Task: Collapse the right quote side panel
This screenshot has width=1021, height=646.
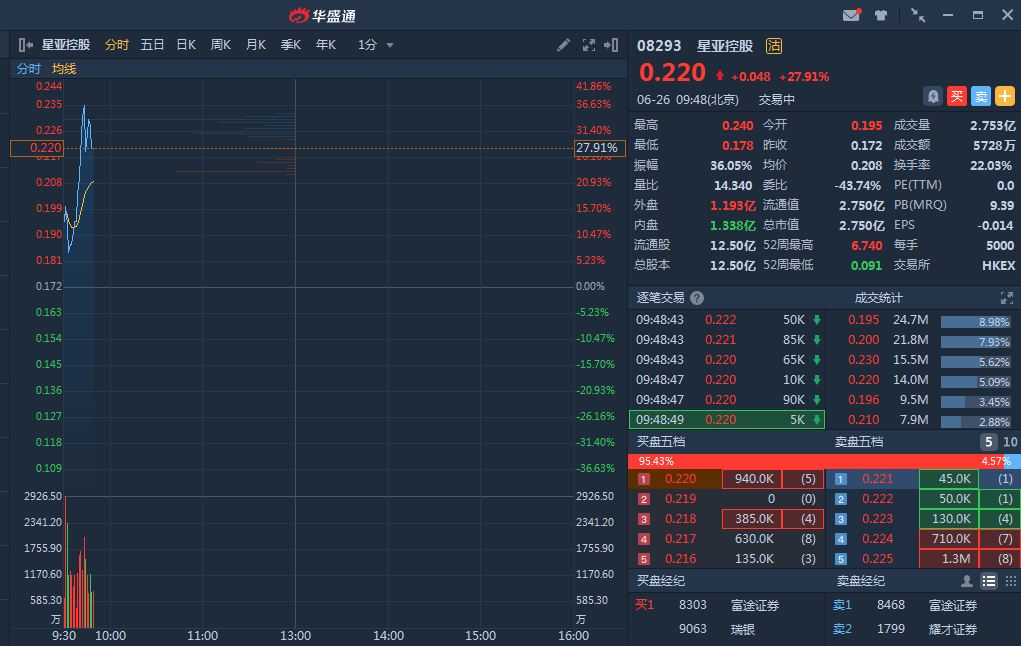Action: (x=612, y=45)
